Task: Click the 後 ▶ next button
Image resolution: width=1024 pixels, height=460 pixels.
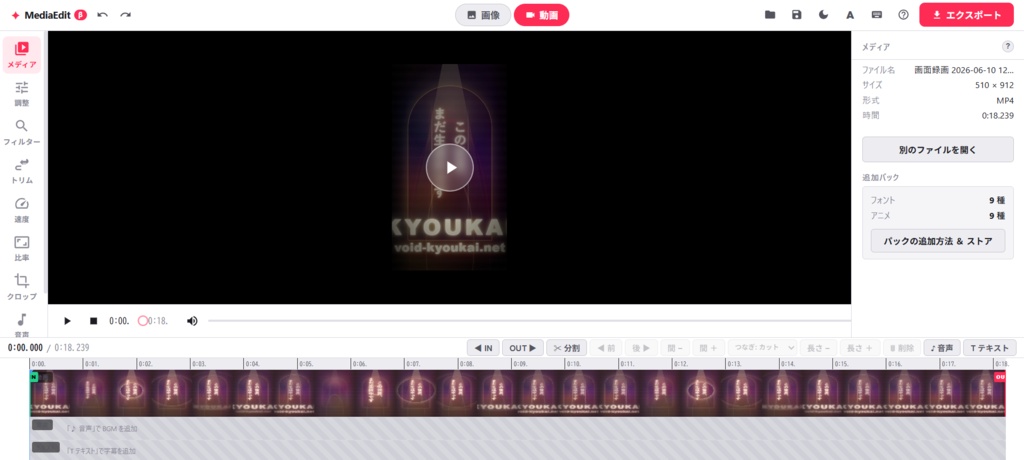Action: [x=641, y=348]
